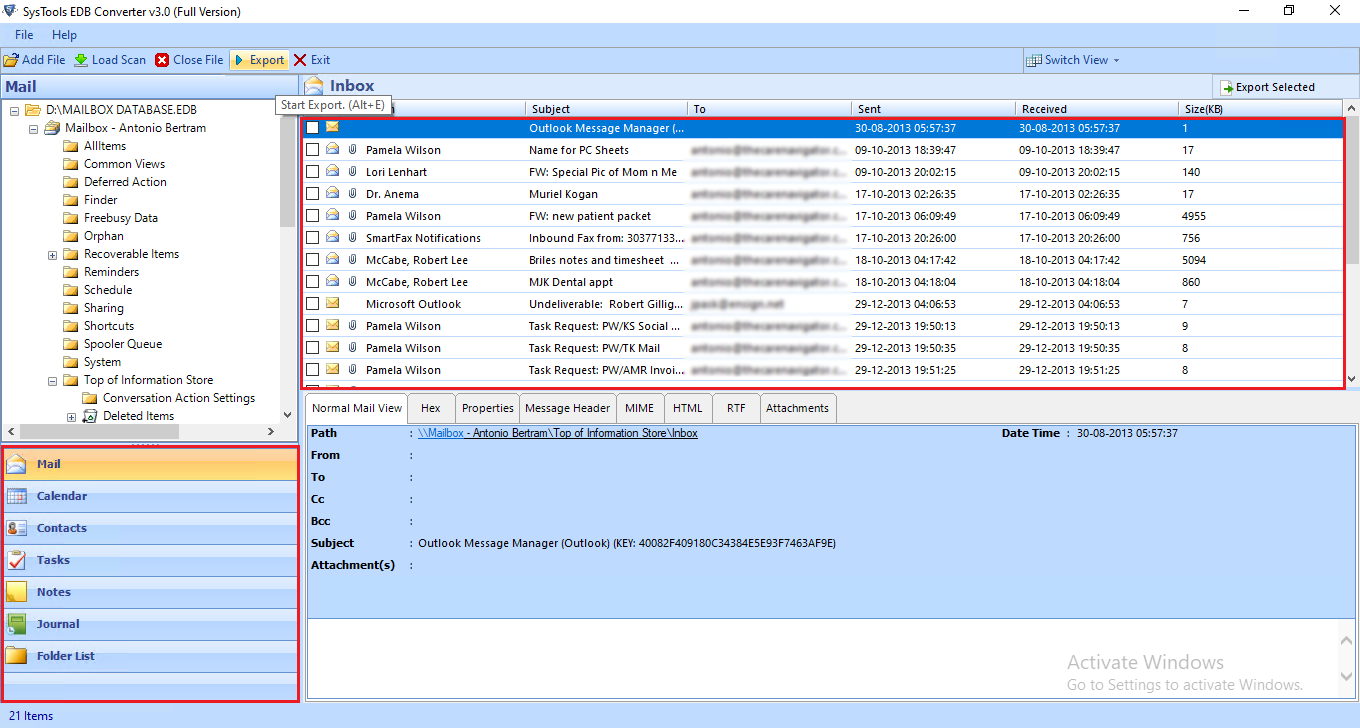
Task: Check the Lori Lenhart email checkbox
Action: pyautogui.click(x=313, y=172)
